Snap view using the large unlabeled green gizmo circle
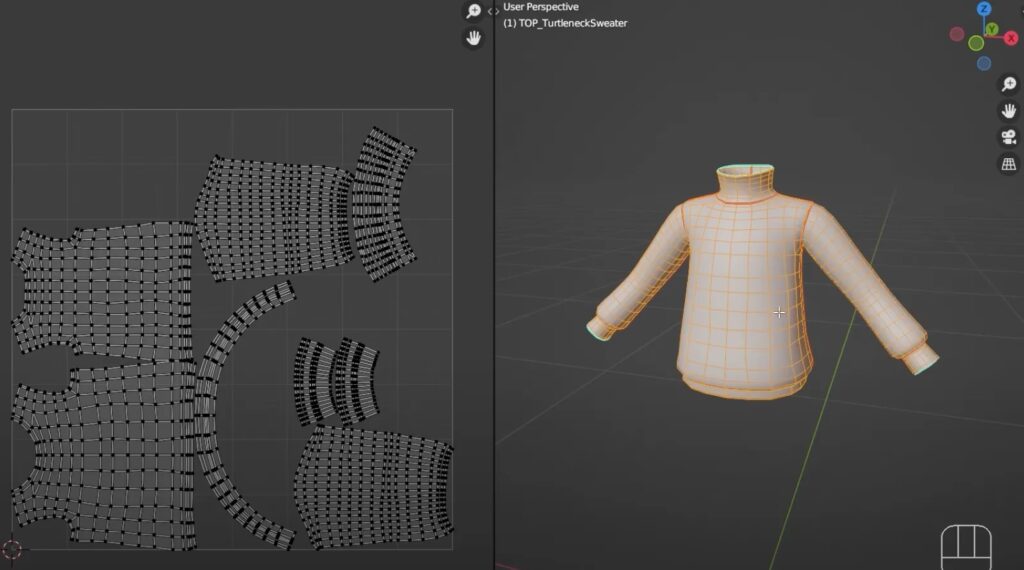1024x570 pixels. tap(976, 43)
